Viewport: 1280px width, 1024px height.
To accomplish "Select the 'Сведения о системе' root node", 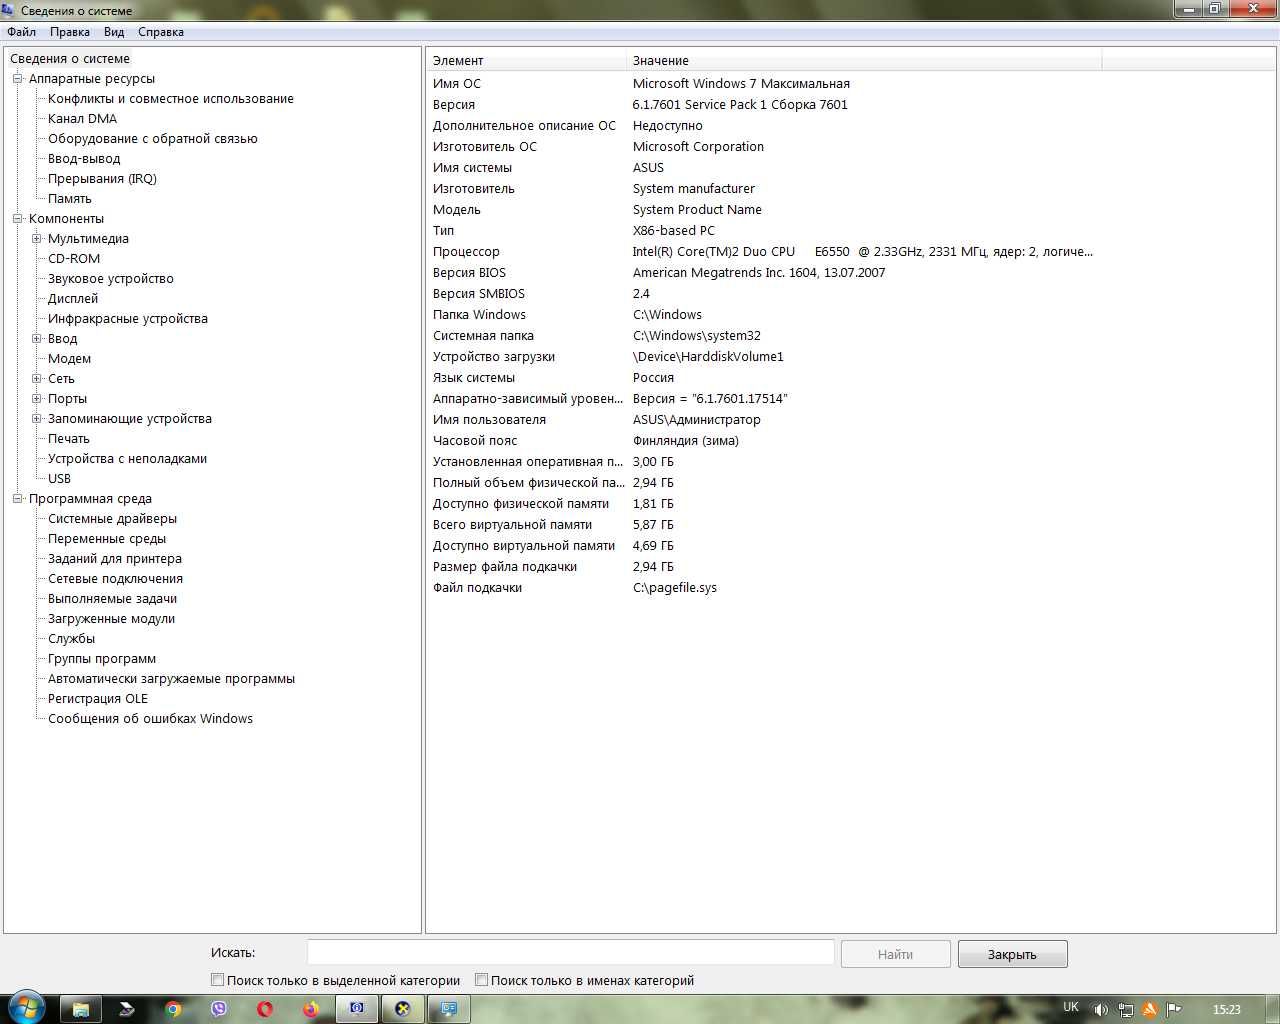I will point(70,59).
